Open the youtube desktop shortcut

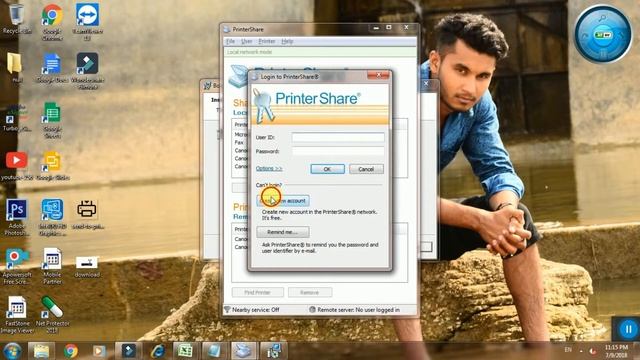pyautogui.click(x=16, y=166)
